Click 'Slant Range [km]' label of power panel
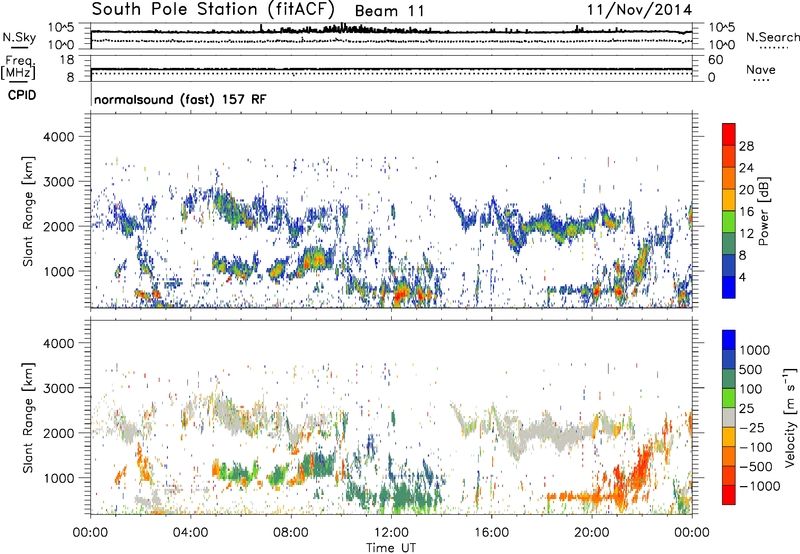Screen dimensions: 800x554 (28, 211)
